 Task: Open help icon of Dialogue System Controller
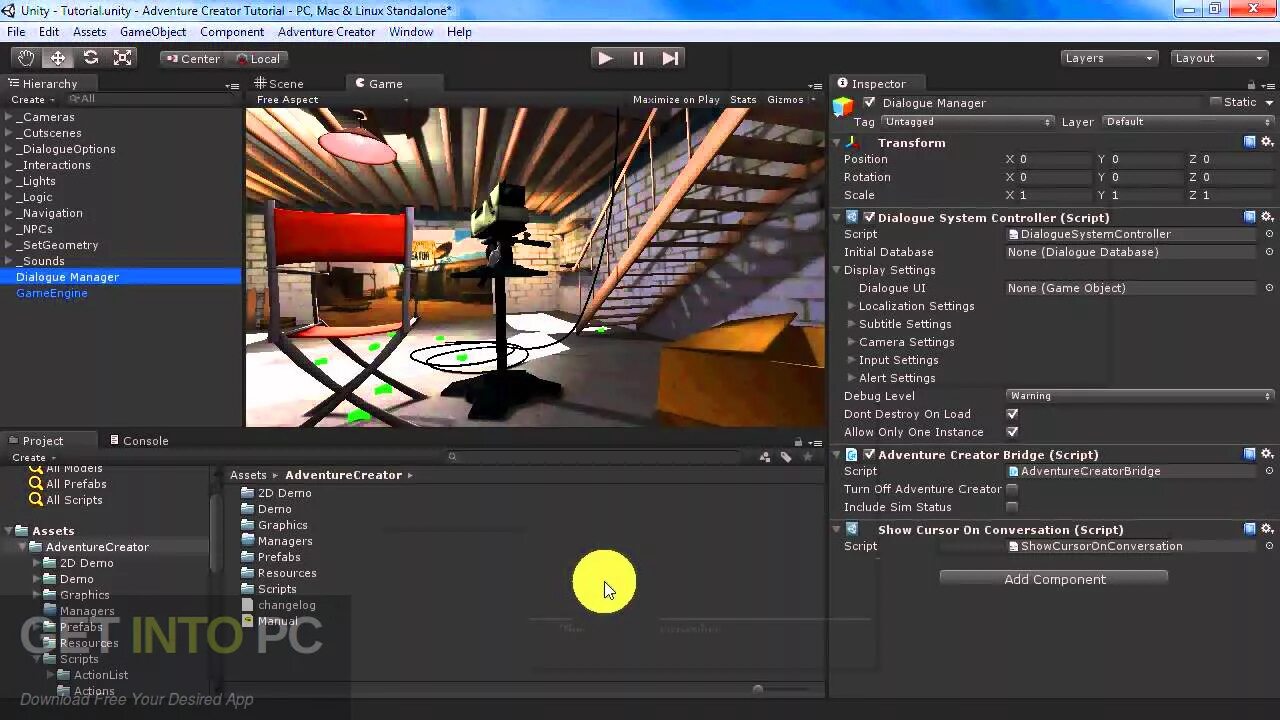pyautogui.click(x=1250, y=217)
